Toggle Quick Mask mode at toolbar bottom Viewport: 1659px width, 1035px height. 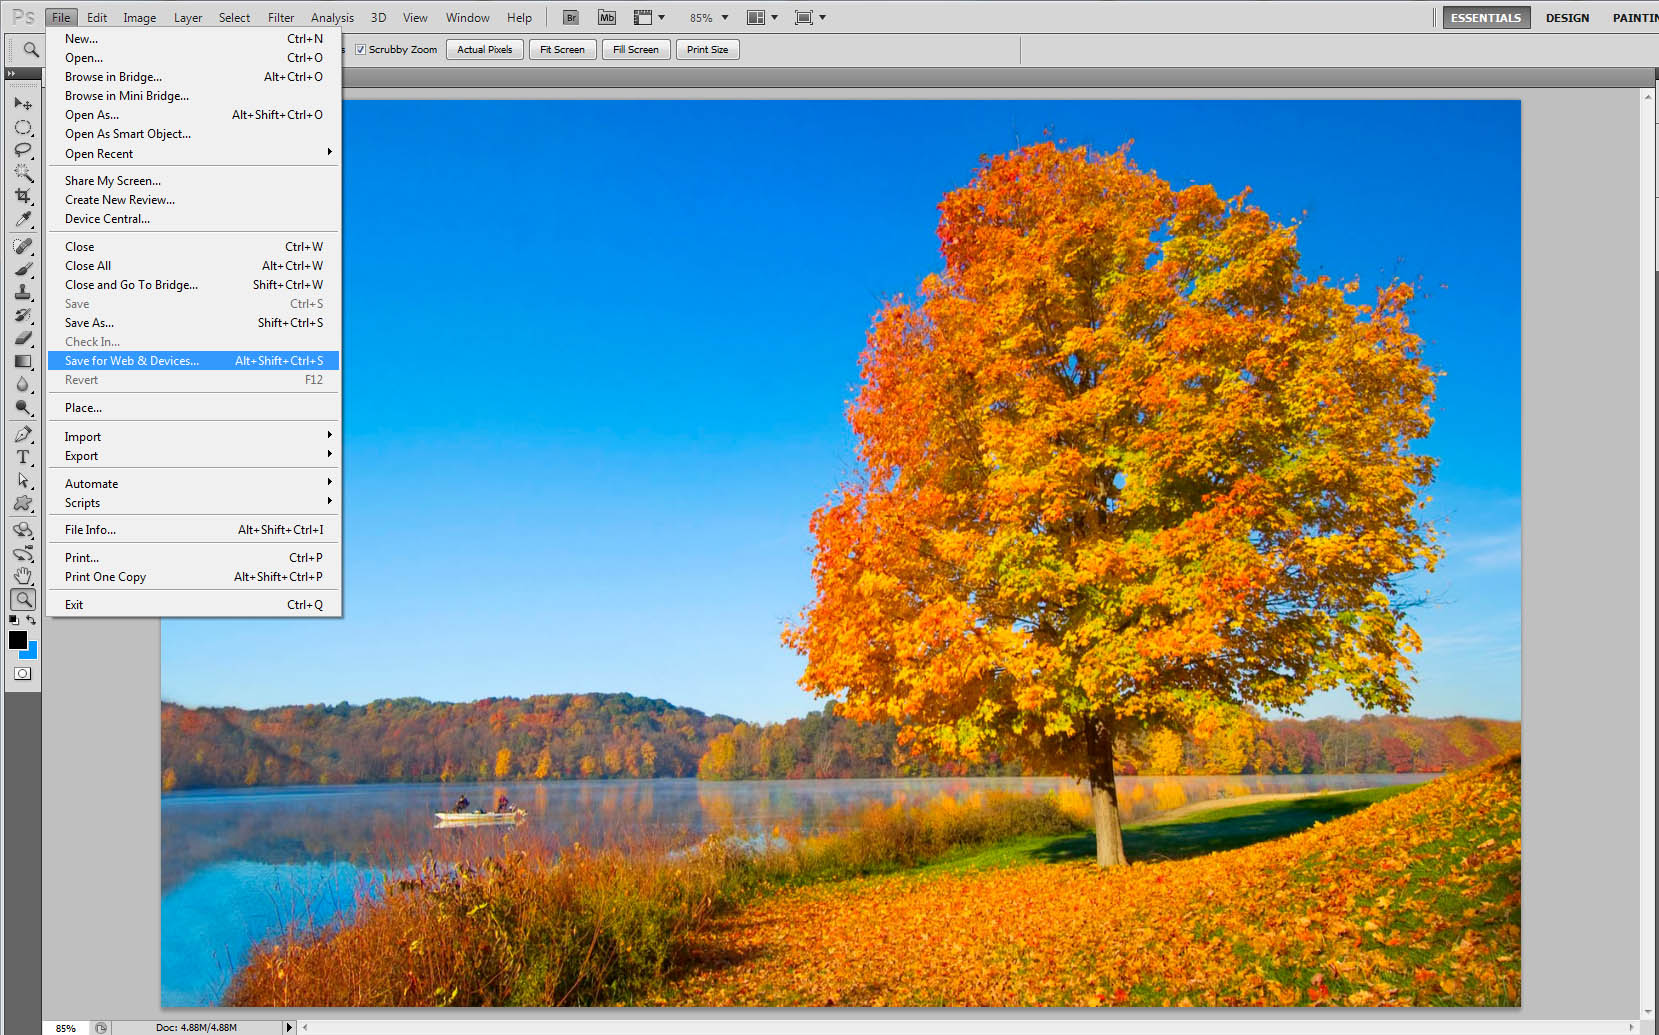click(22, 673)
